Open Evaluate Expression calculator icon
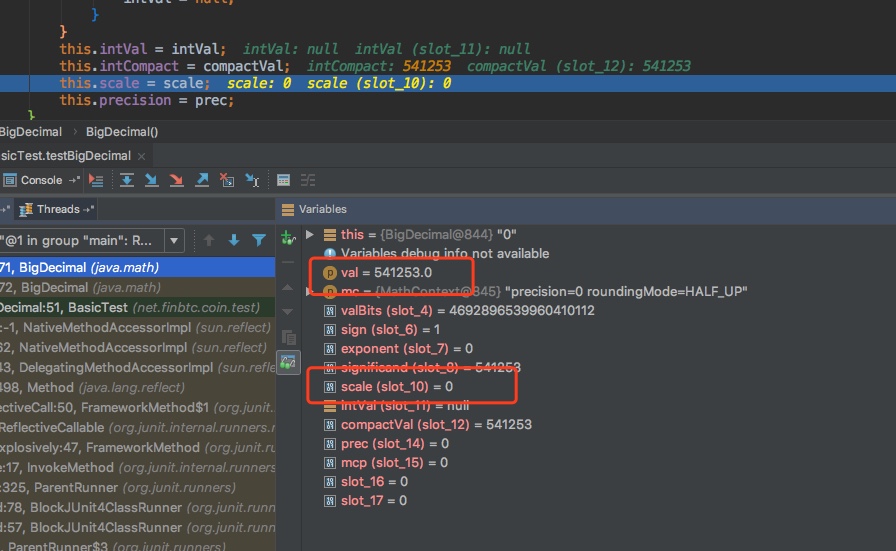The height and width of the screenshot is (551, 896). click(x=283, y=181)
